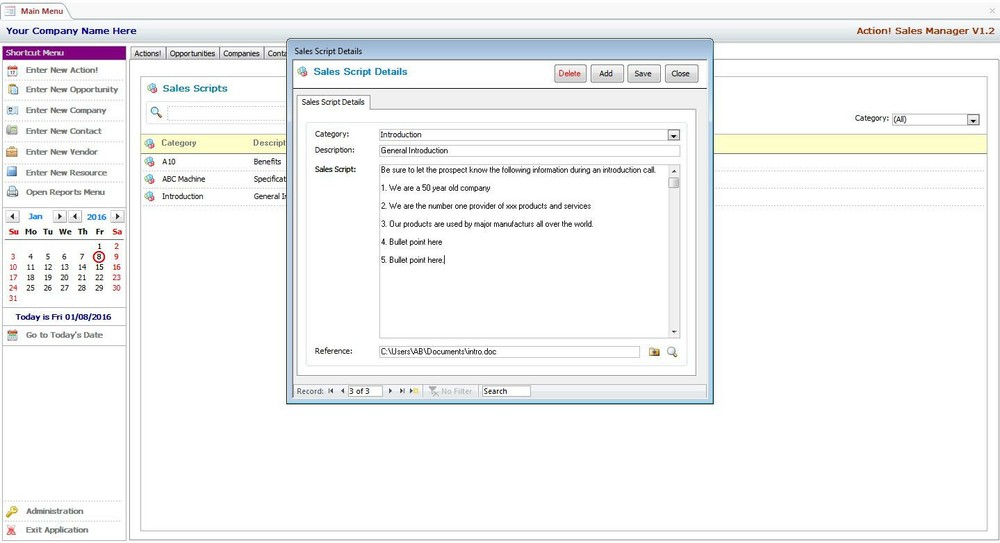
Task: Click the Administration link
Action: [x=54, y=511]
